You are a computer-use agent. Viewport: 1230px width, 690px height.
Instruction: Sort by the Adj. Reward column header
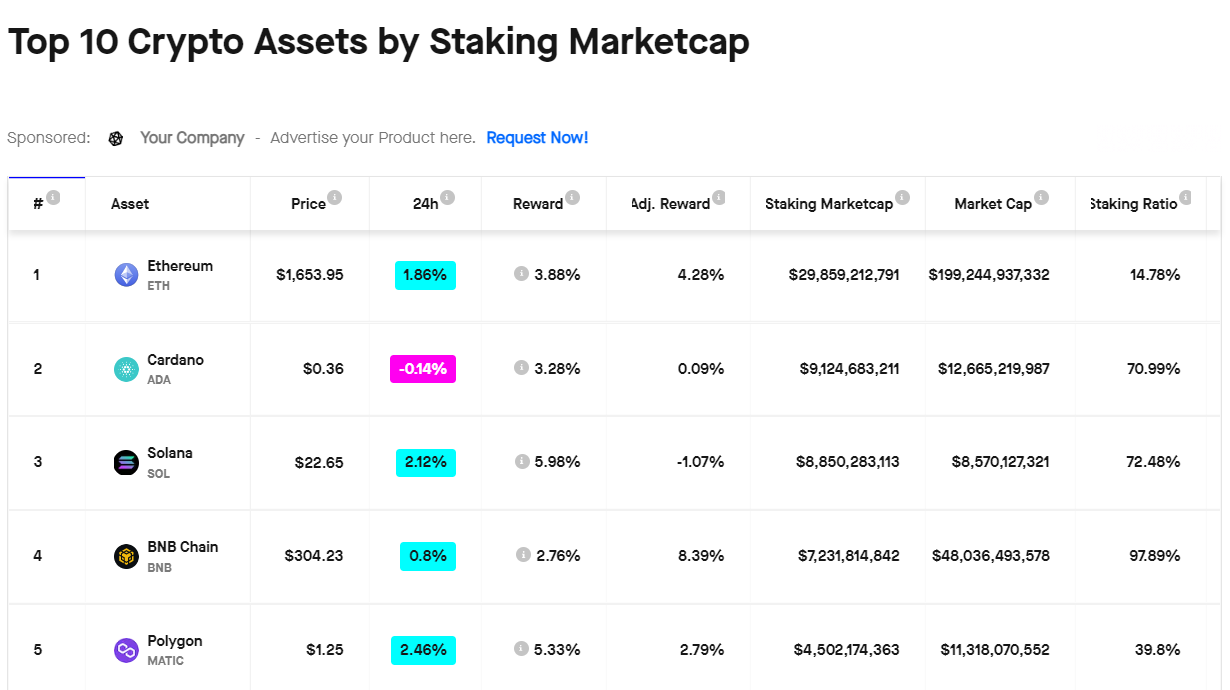point(671,204)
